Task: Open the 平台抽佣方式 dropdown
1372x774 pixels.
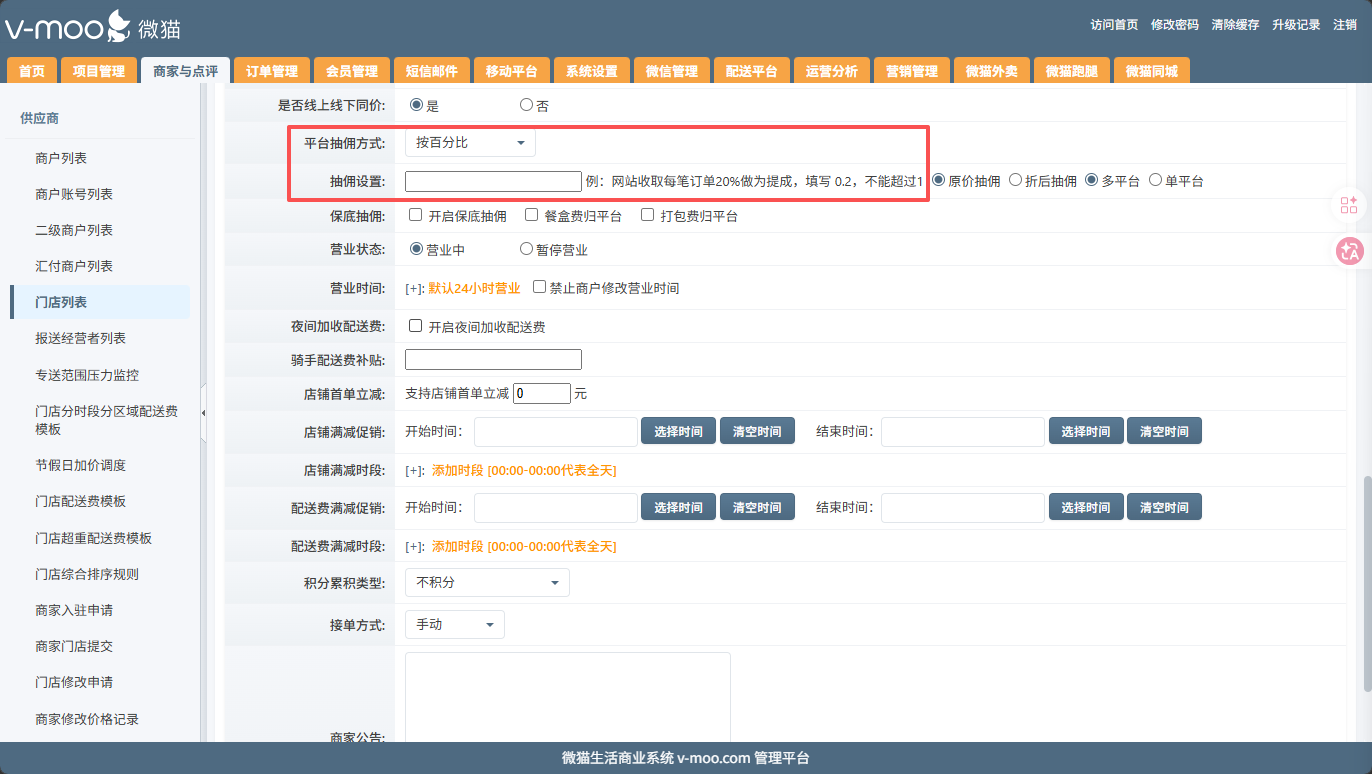Action: [470, 143]
